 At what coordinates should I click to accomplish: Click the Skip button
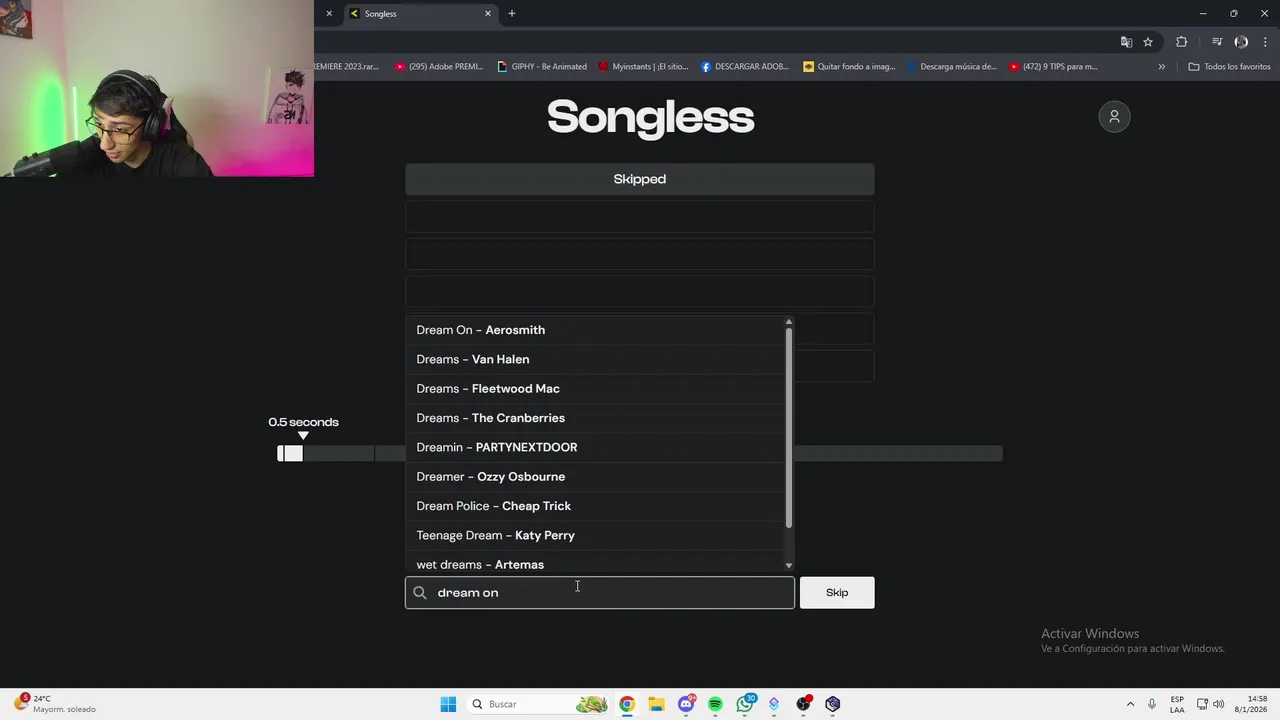[837, 593]
